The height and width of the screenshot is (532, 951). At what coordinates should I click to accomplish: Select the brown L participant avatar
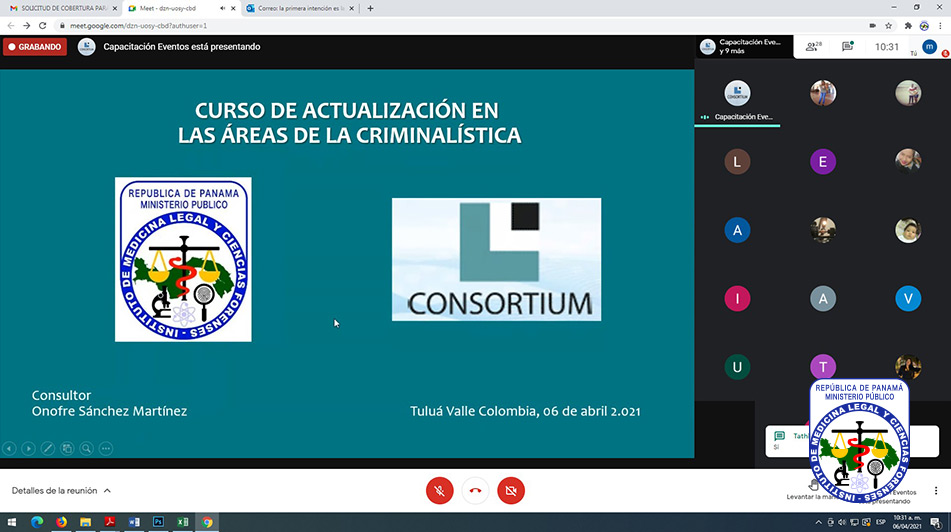pyautogui.click(x=738, y=162)
